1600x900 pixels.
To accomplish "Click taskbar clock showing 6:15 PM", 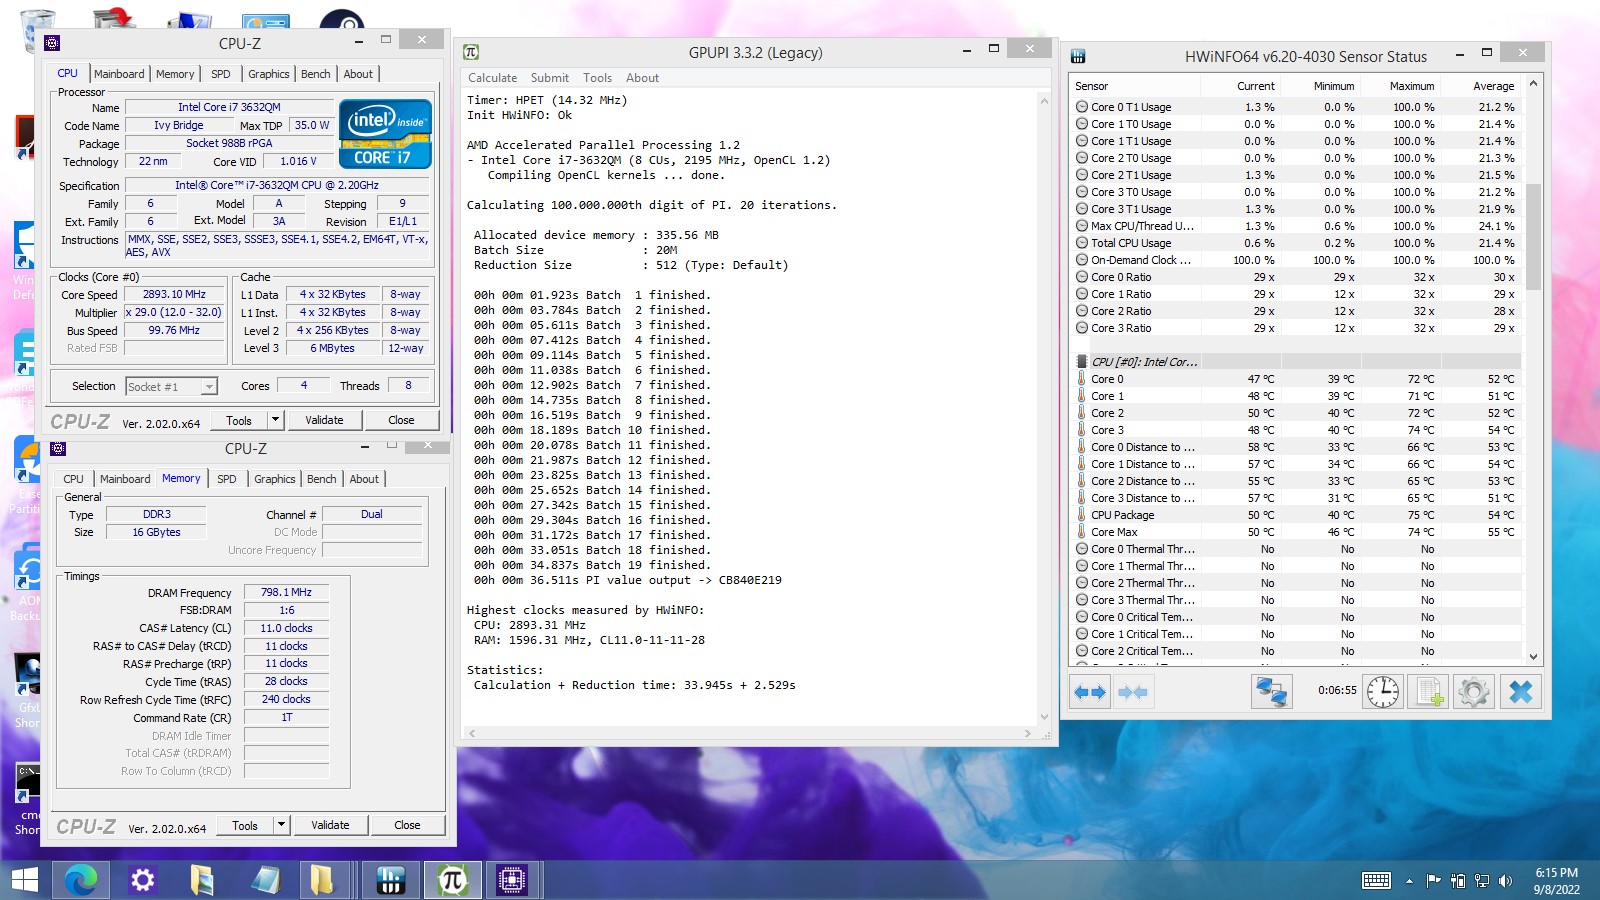I will coord(1556,873).
